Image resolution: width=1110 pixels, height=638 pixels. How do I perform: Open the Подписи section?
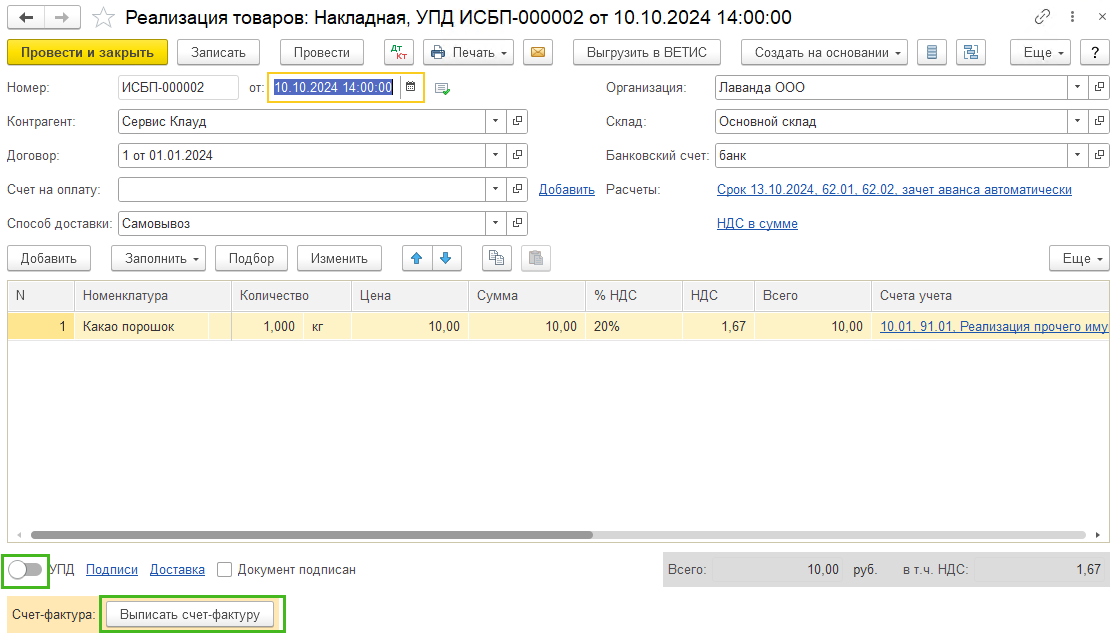tap(111, 569)
